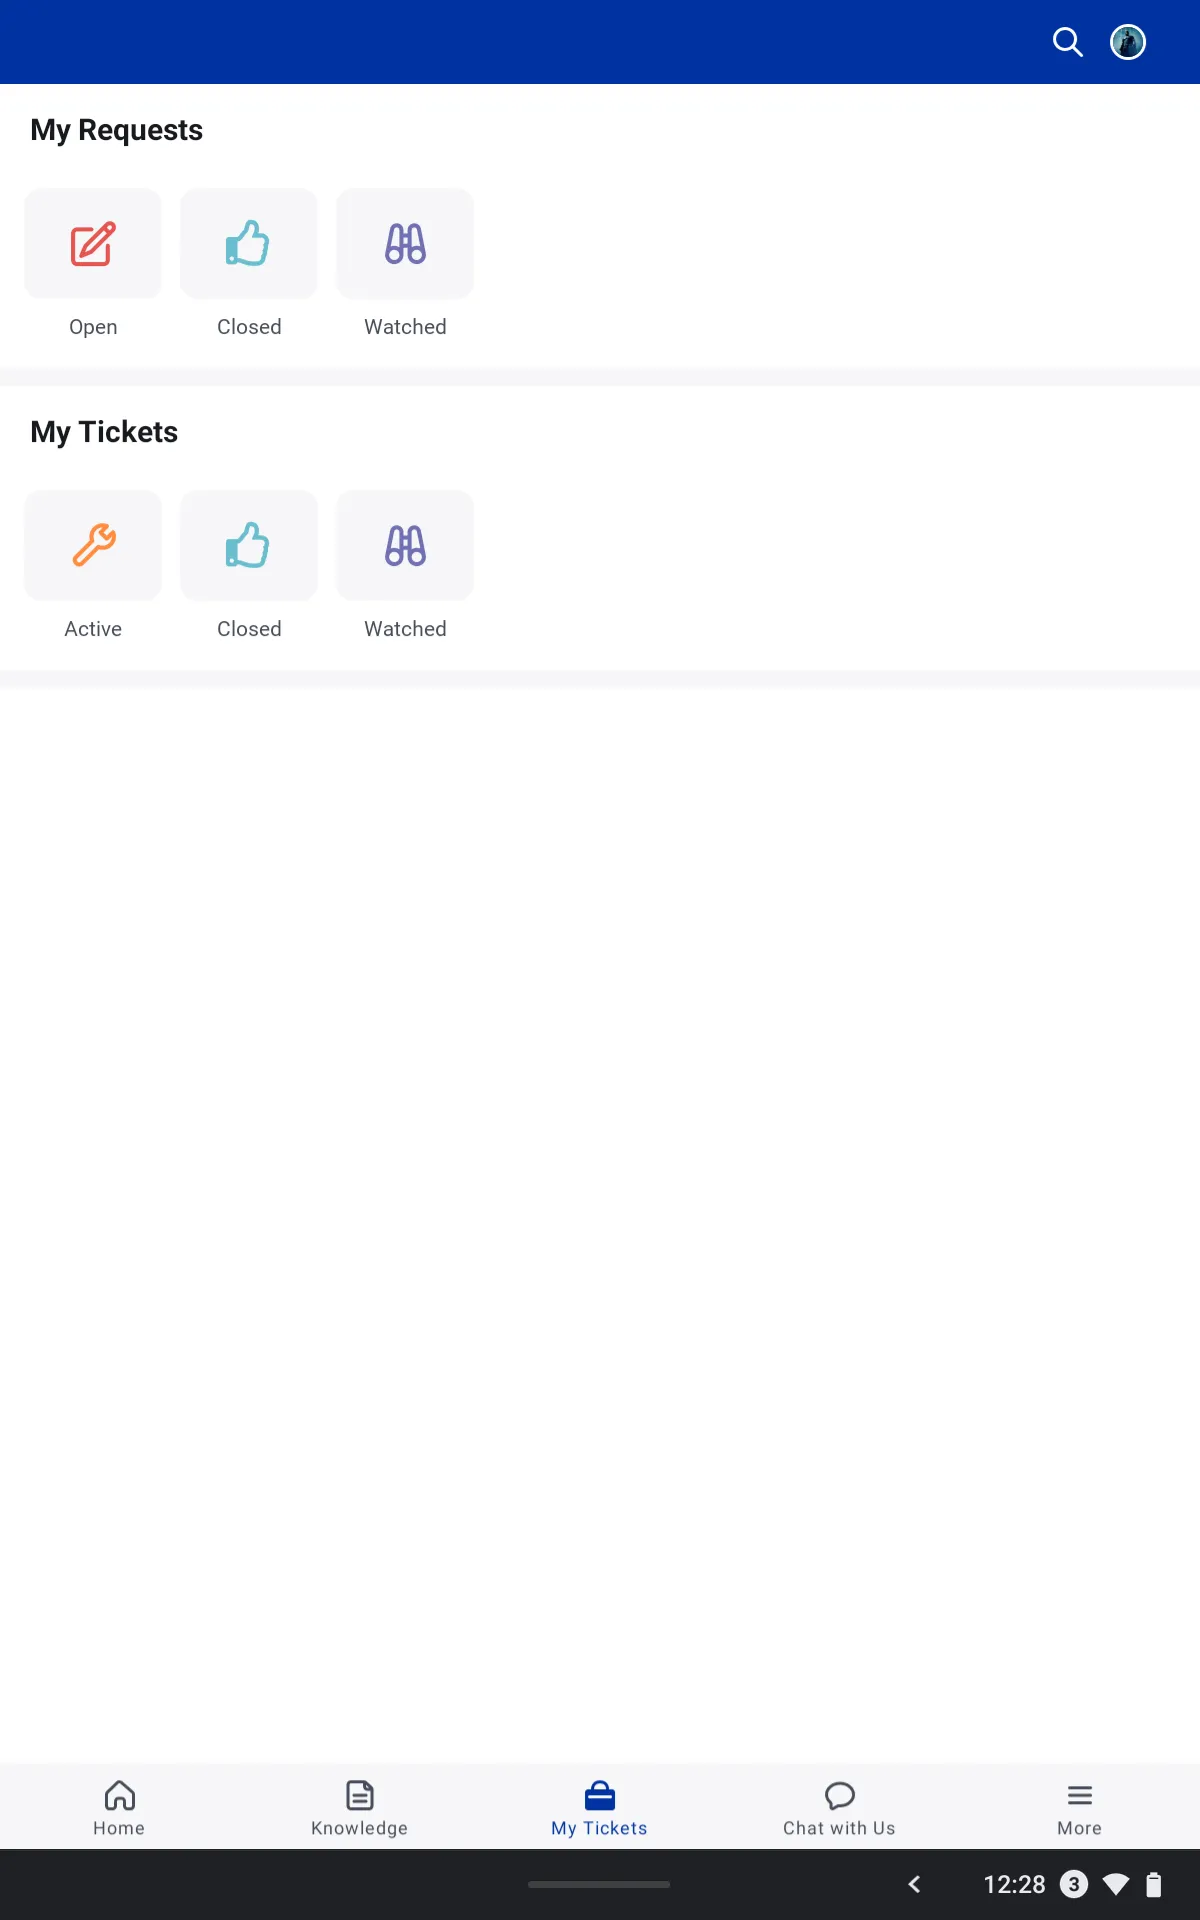
Task: Open the Open requests icon
Action: [92, 243]
